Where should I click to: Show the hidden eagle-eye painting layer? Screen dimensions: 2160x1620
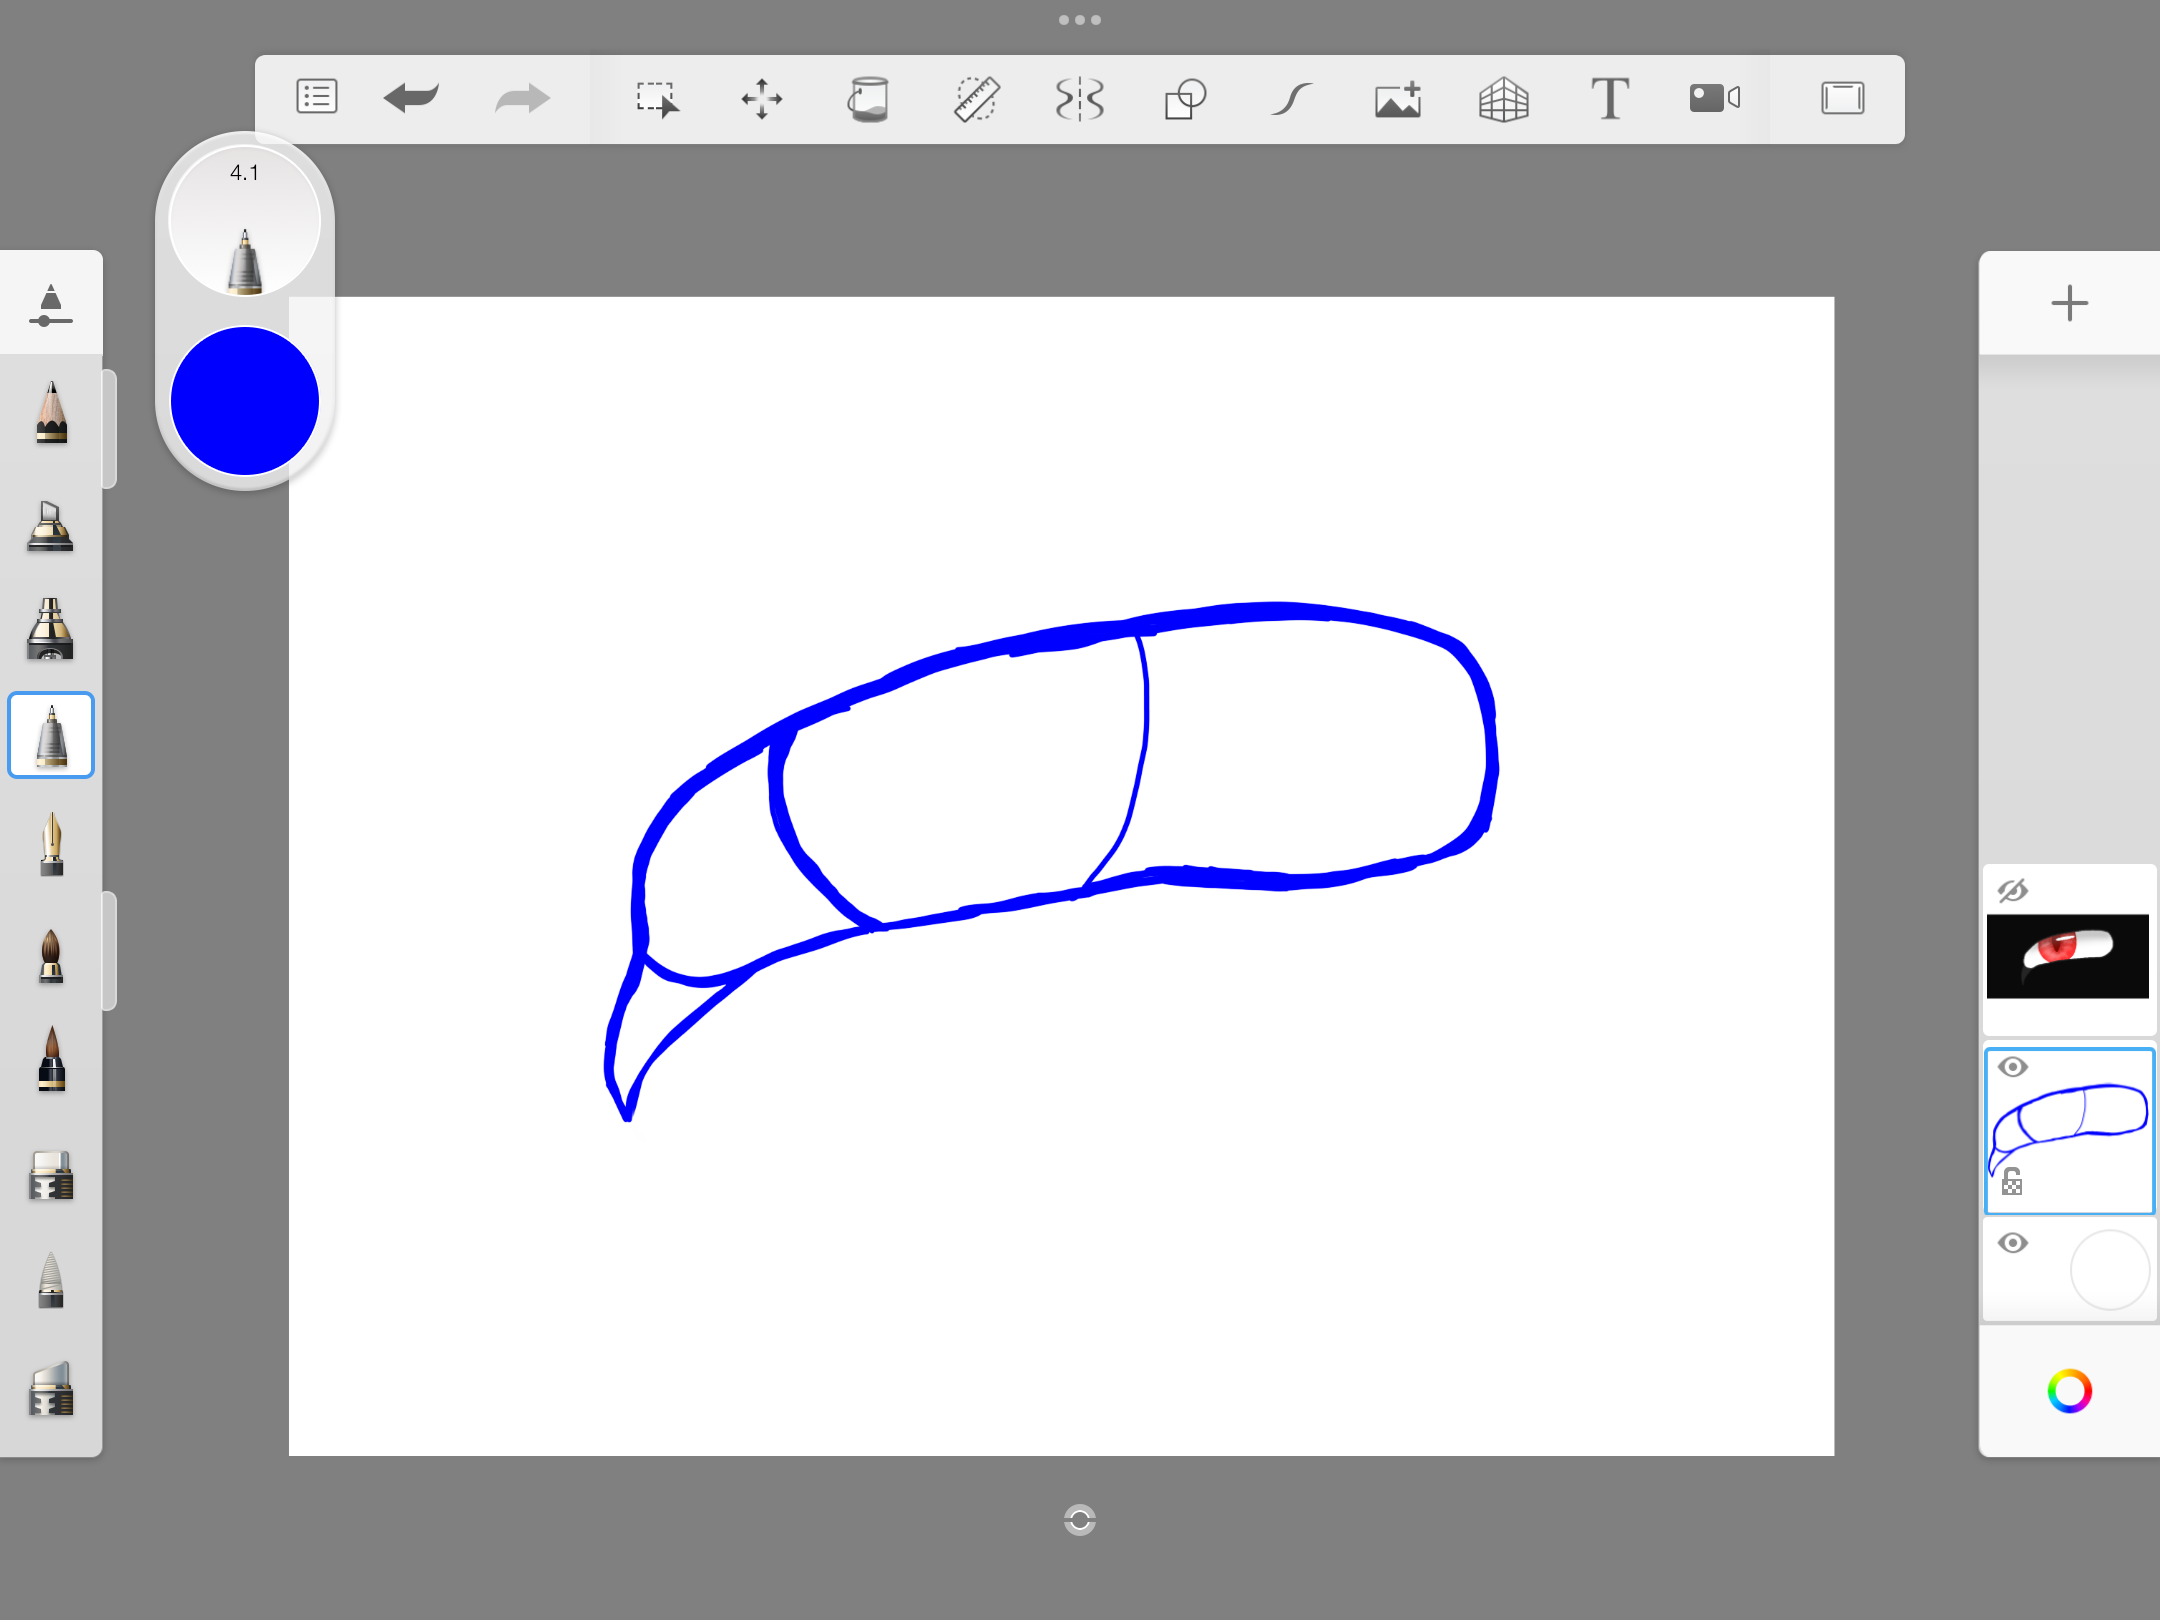click(2014, 888)
